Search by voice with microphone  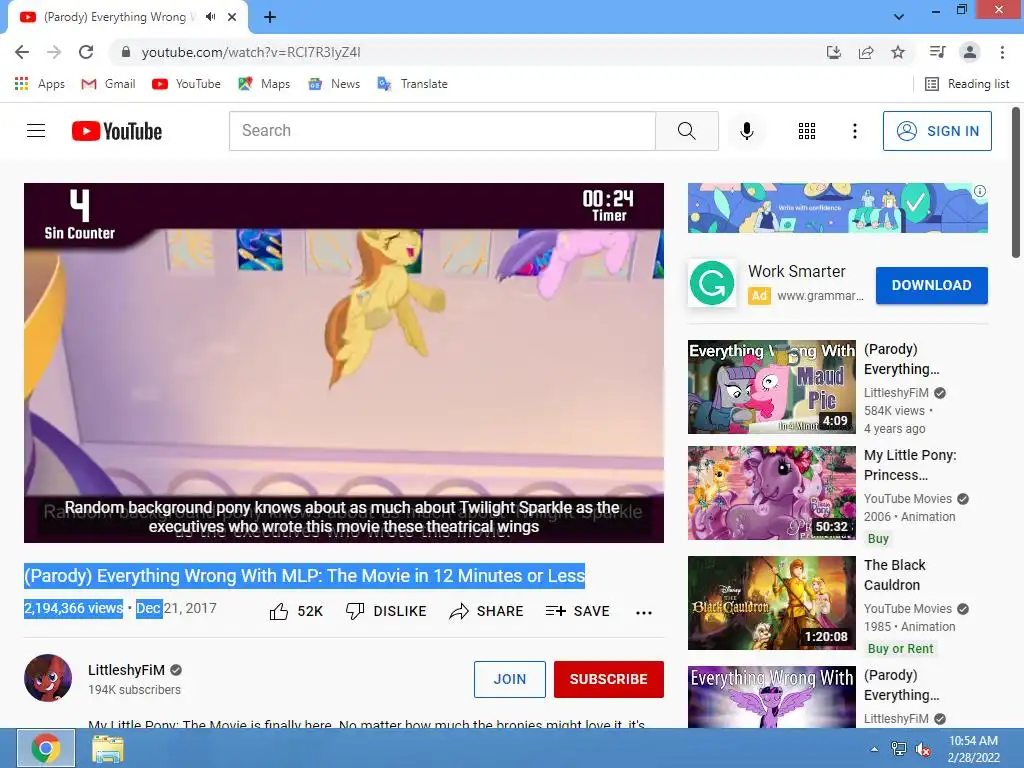coord(746,131)
